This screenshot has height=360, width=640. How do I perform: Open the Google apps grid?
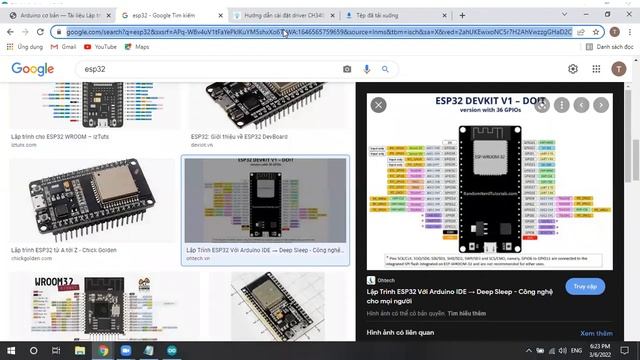pyautogui.click(x=596, y=69)
